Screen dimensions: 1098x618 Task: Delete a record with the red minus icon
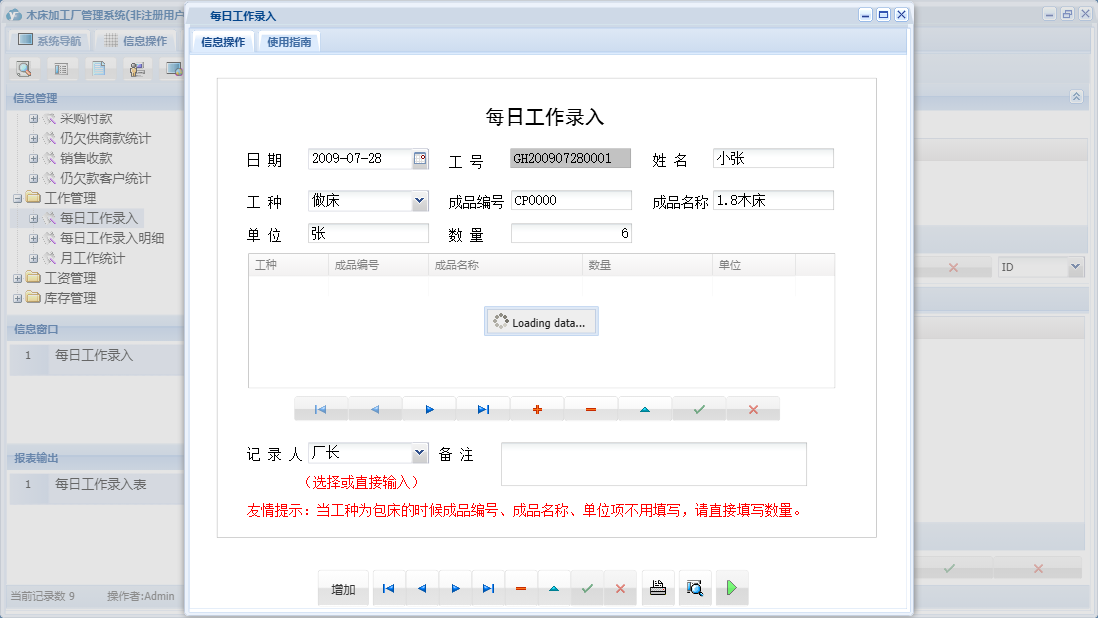pos(590,409)
